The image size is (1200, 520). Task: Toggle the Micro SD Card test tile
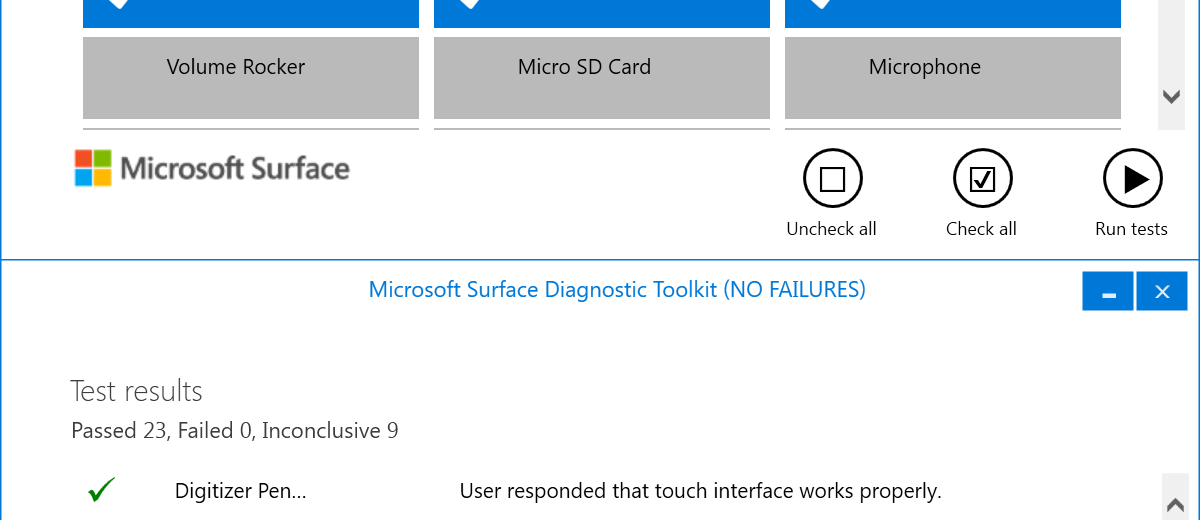[602, 78]
